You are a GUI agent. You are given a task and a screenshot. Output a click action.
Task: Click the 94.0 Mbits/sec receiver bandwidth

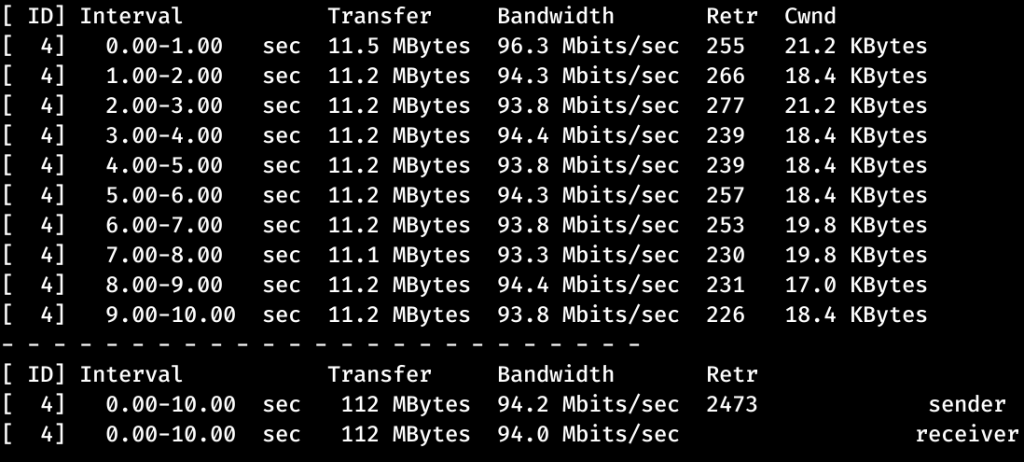pyautogui.click(x=588, y=435)
